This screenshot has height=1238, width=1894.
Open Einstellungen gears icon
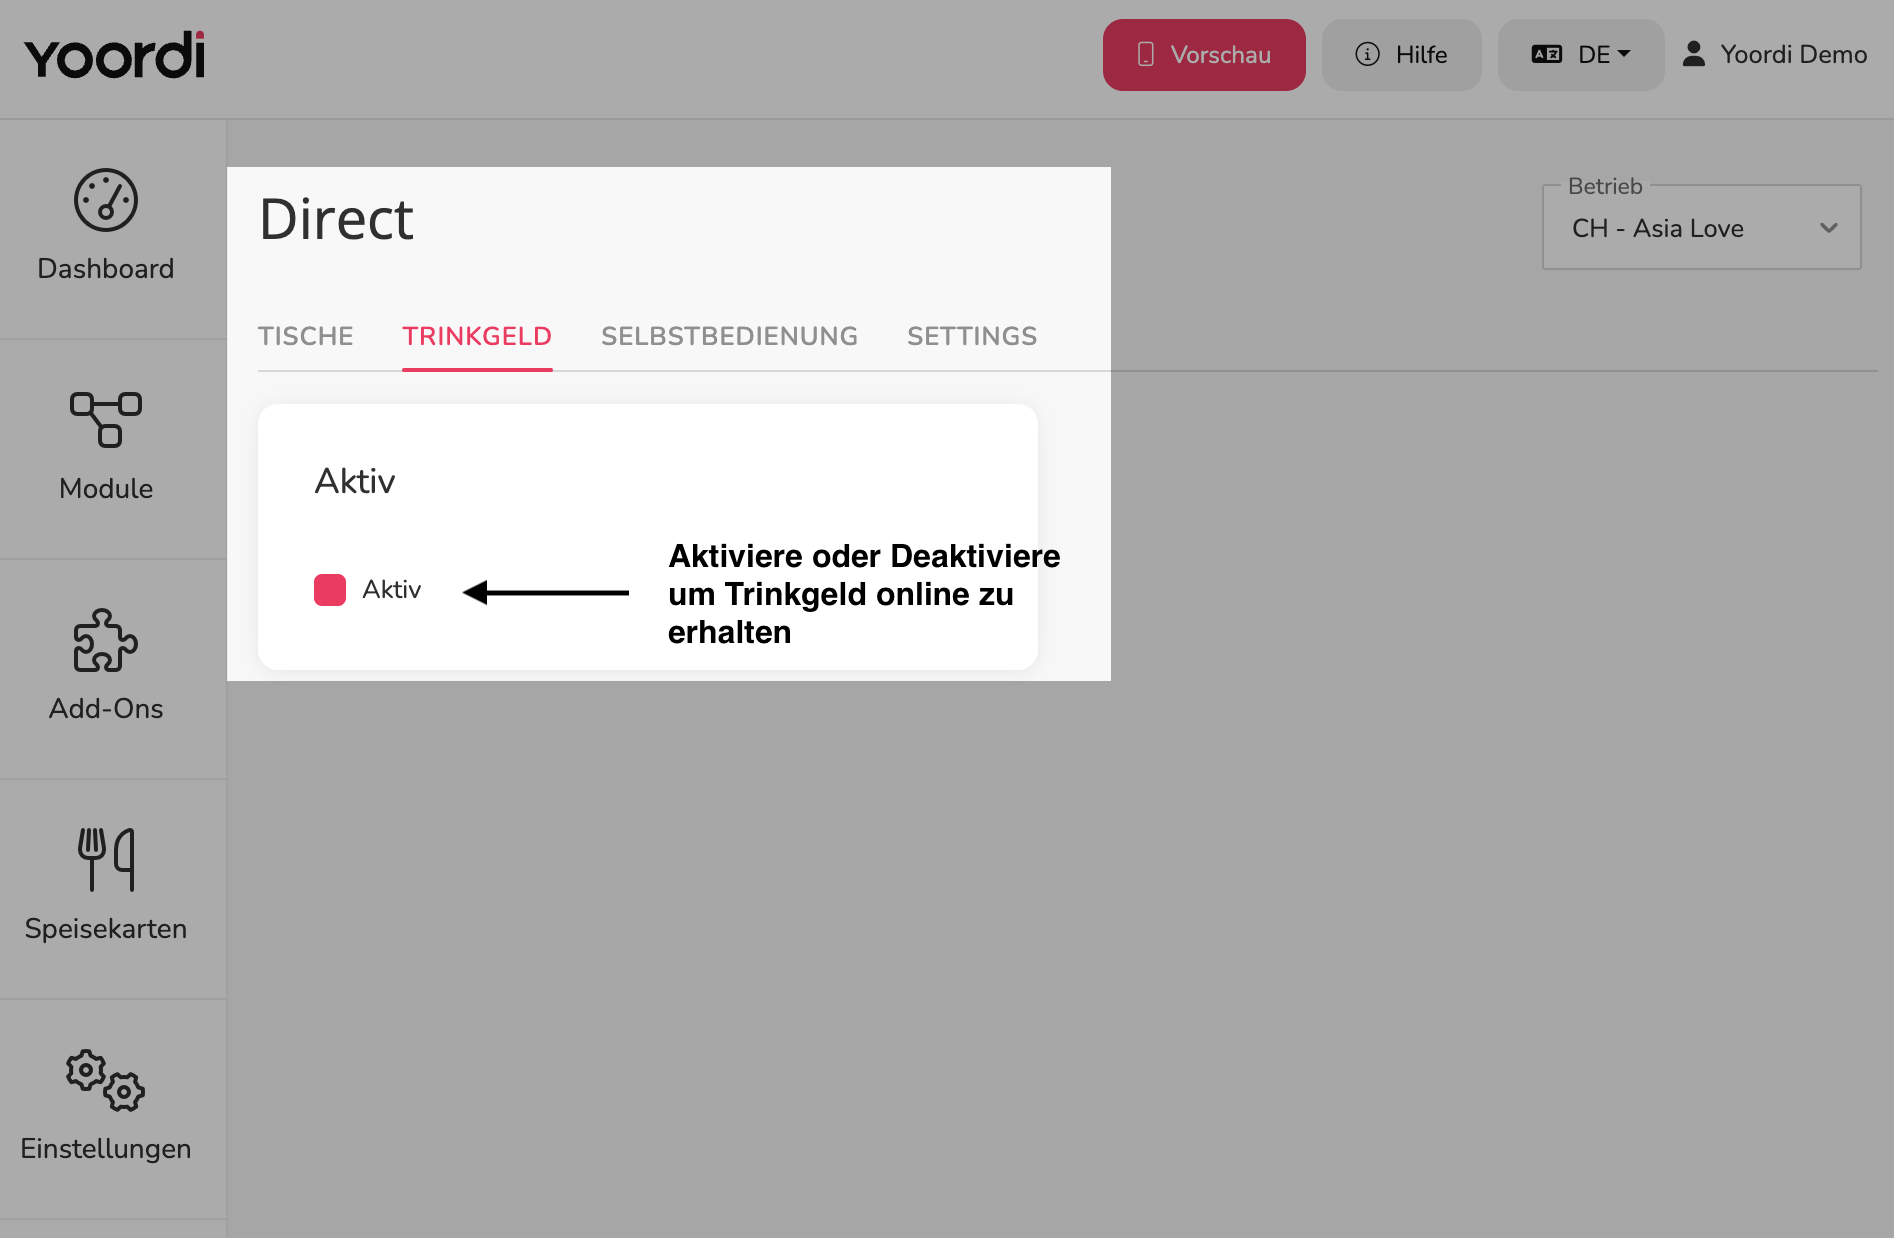105,1080
